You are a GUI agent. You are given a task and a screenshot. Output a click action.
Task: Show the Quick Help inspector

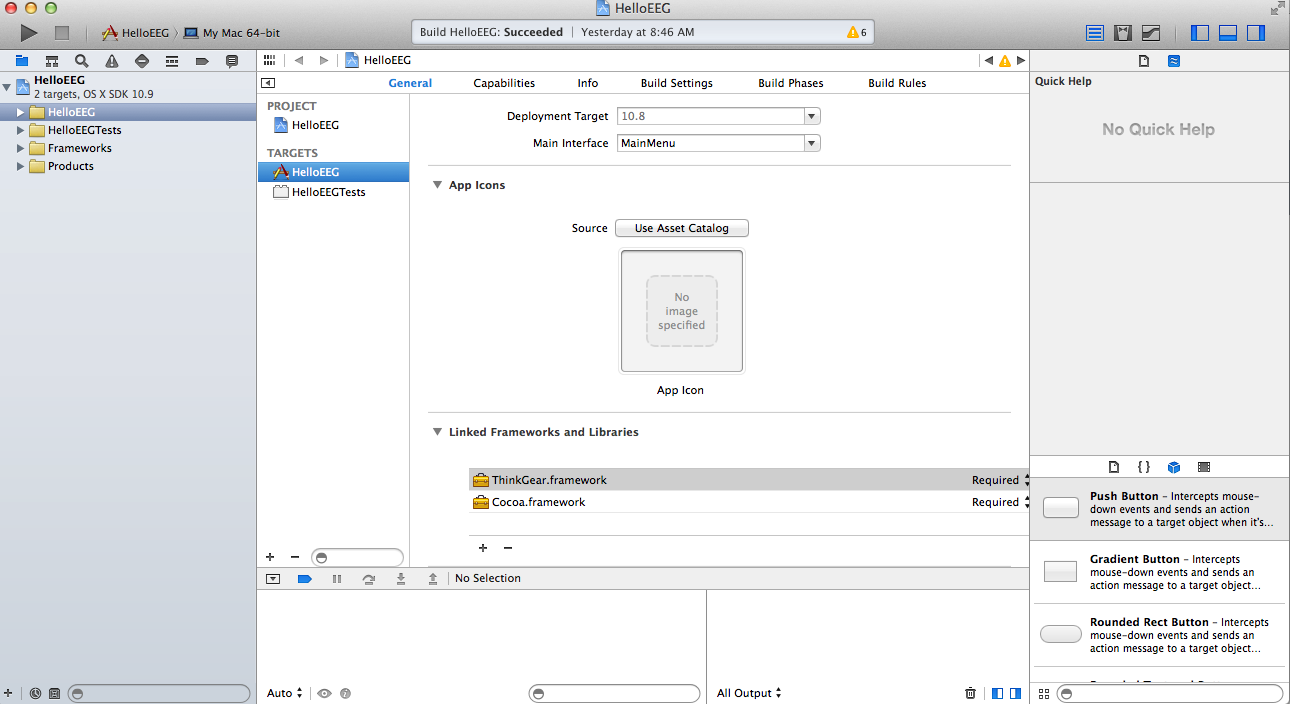(1174, 61)
